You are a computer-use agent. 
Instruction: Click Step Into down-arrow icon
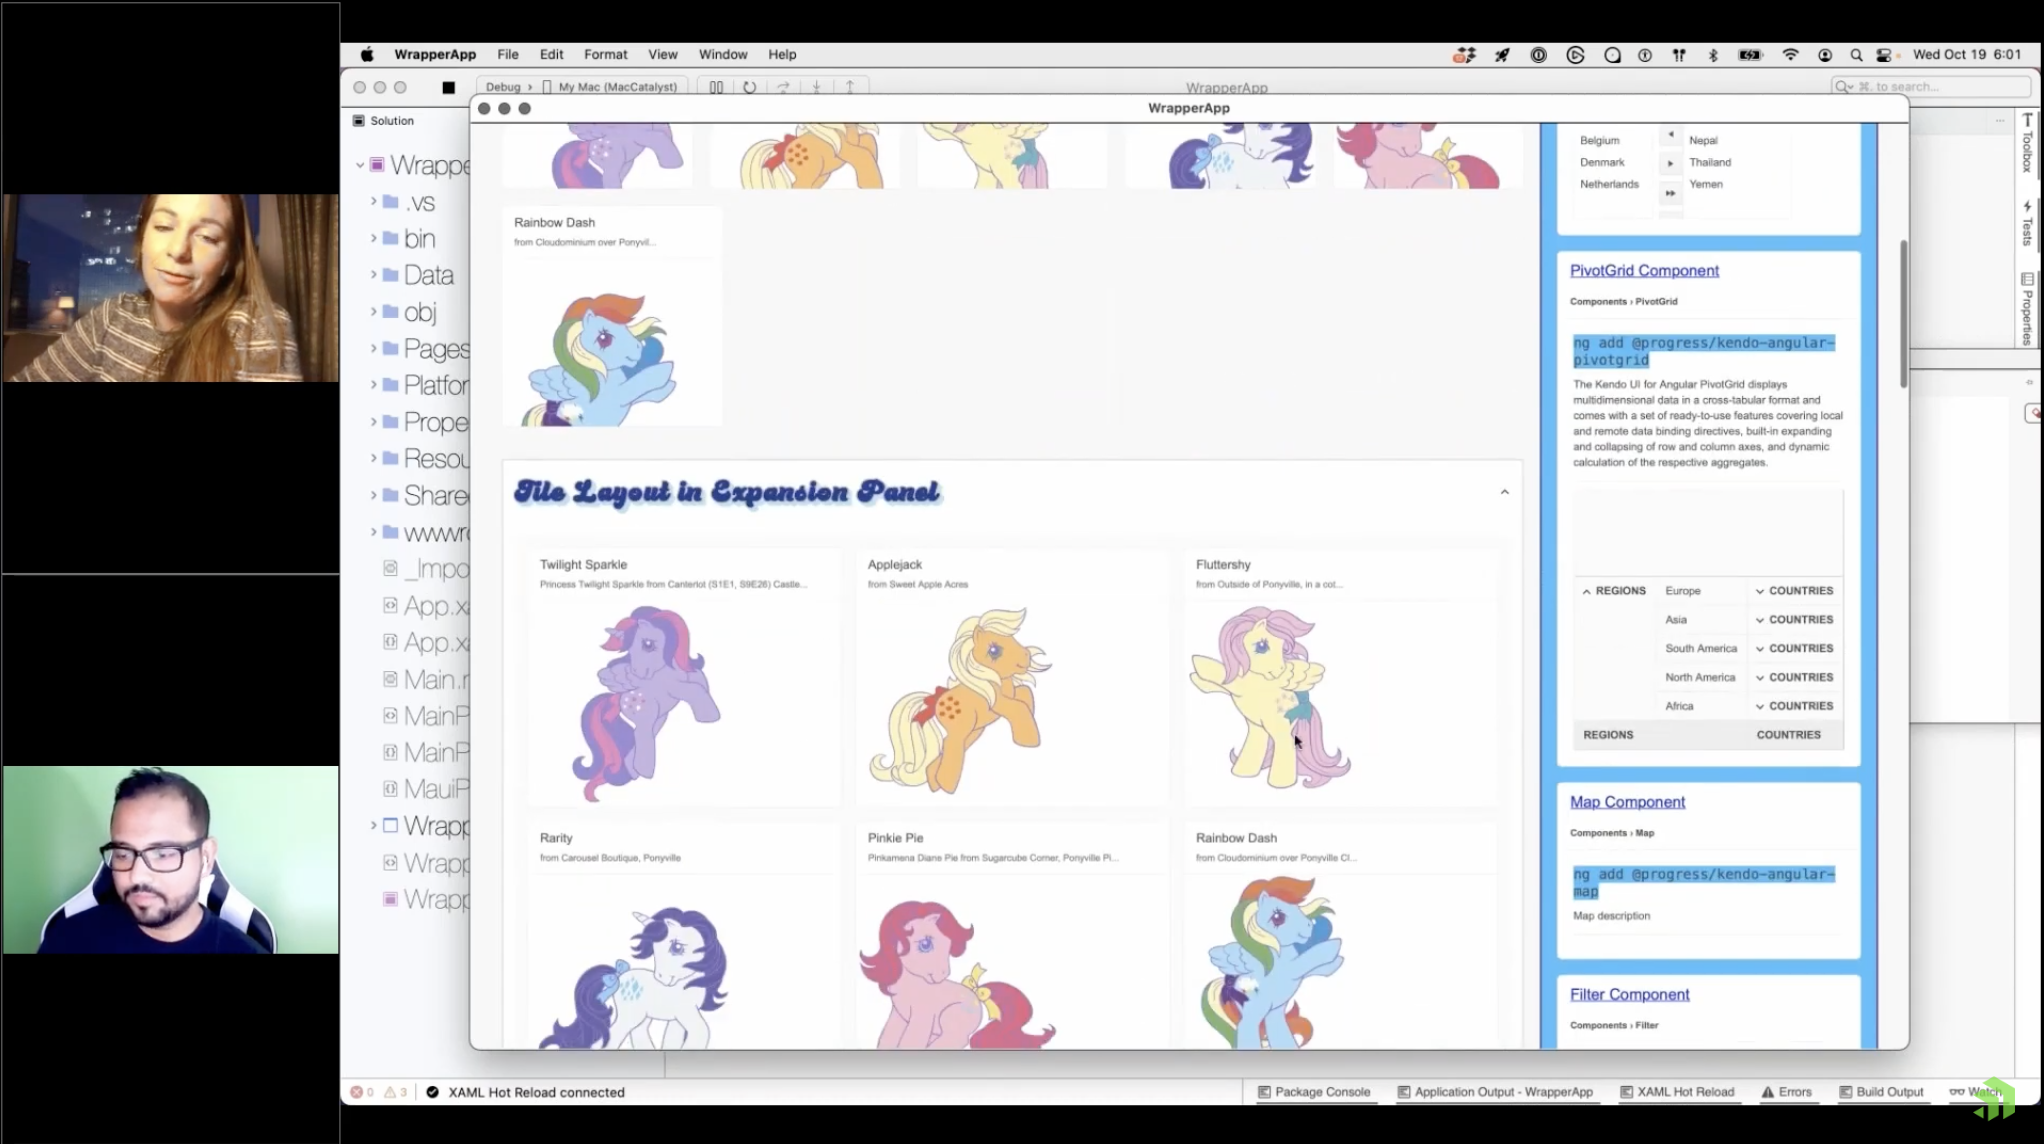[816, 87]
